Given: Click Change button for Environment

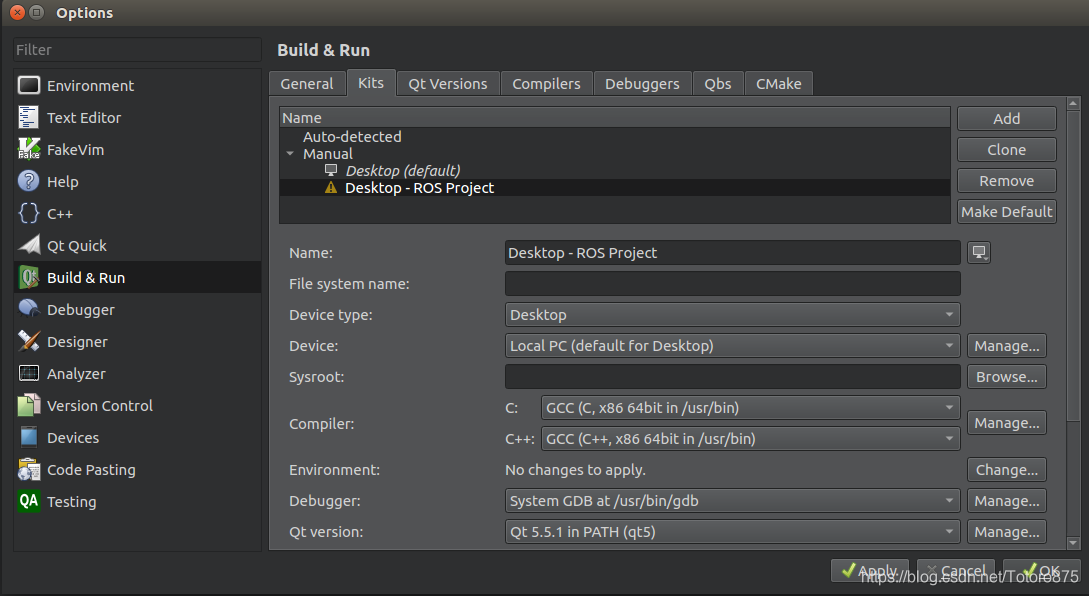Looking at the screenshot, I should pos(1006,470).
